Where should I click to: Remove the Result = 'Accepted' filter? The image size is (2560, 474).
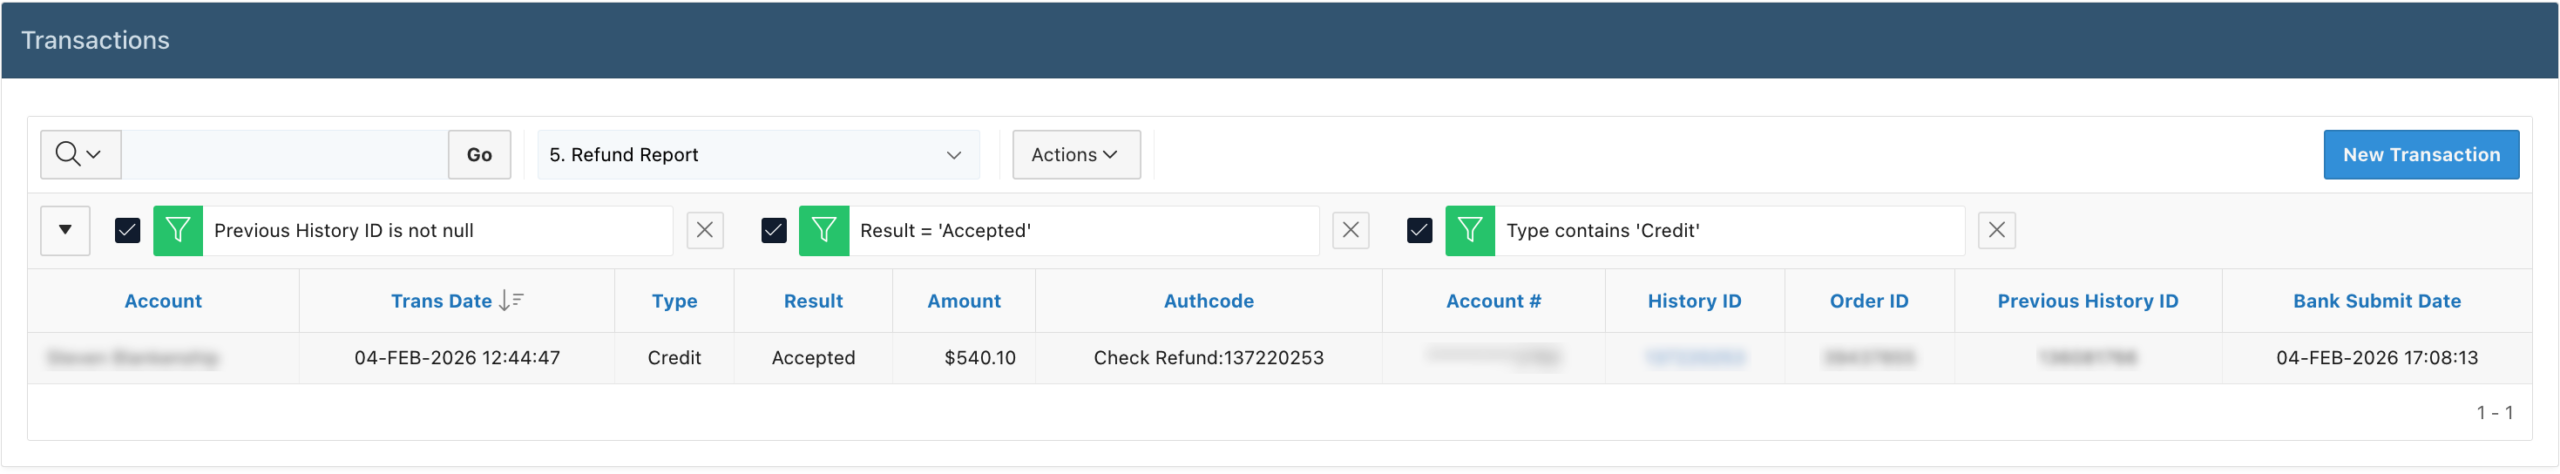pos(1351,231)
